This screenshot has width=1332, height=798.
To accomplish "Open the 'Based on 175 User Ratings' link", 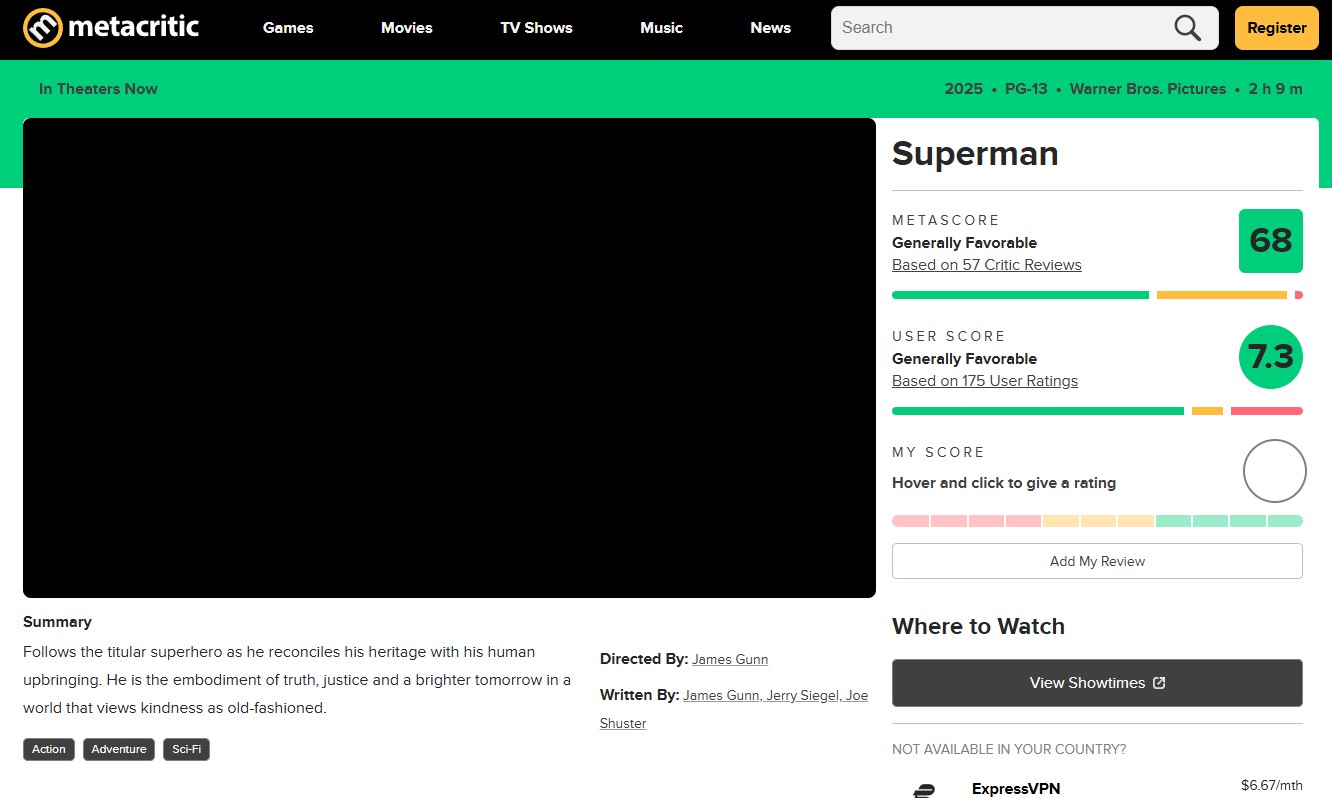I will [985, 381].
